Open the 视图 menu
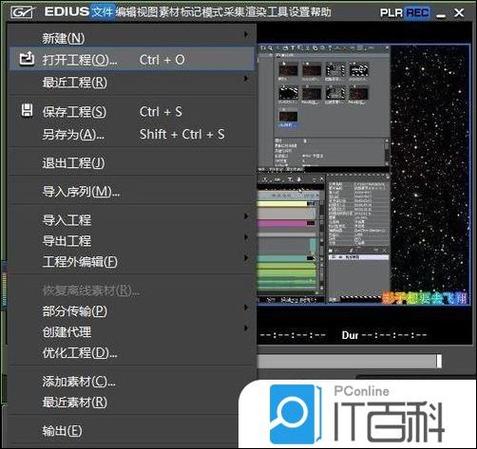 [x=147, y=12]
